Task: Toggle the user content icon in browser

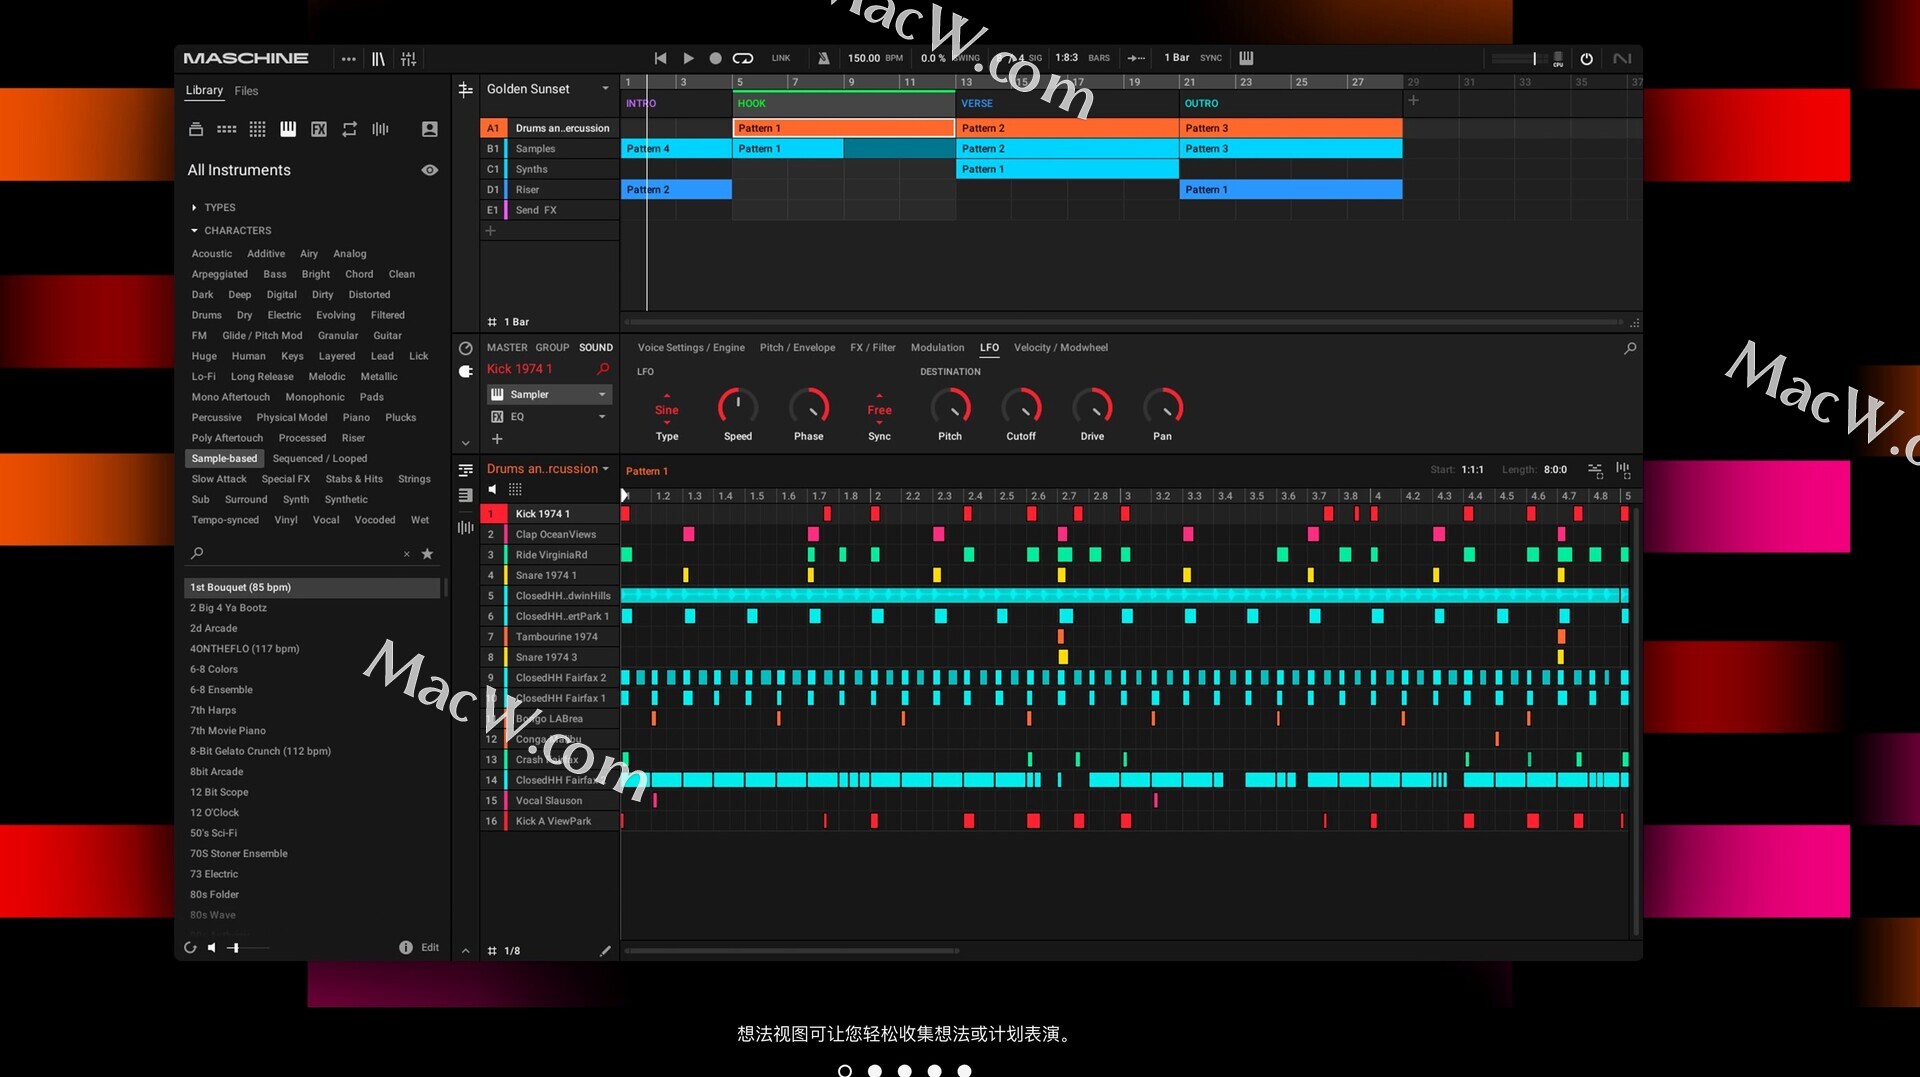Action: [x=430, y=129]
